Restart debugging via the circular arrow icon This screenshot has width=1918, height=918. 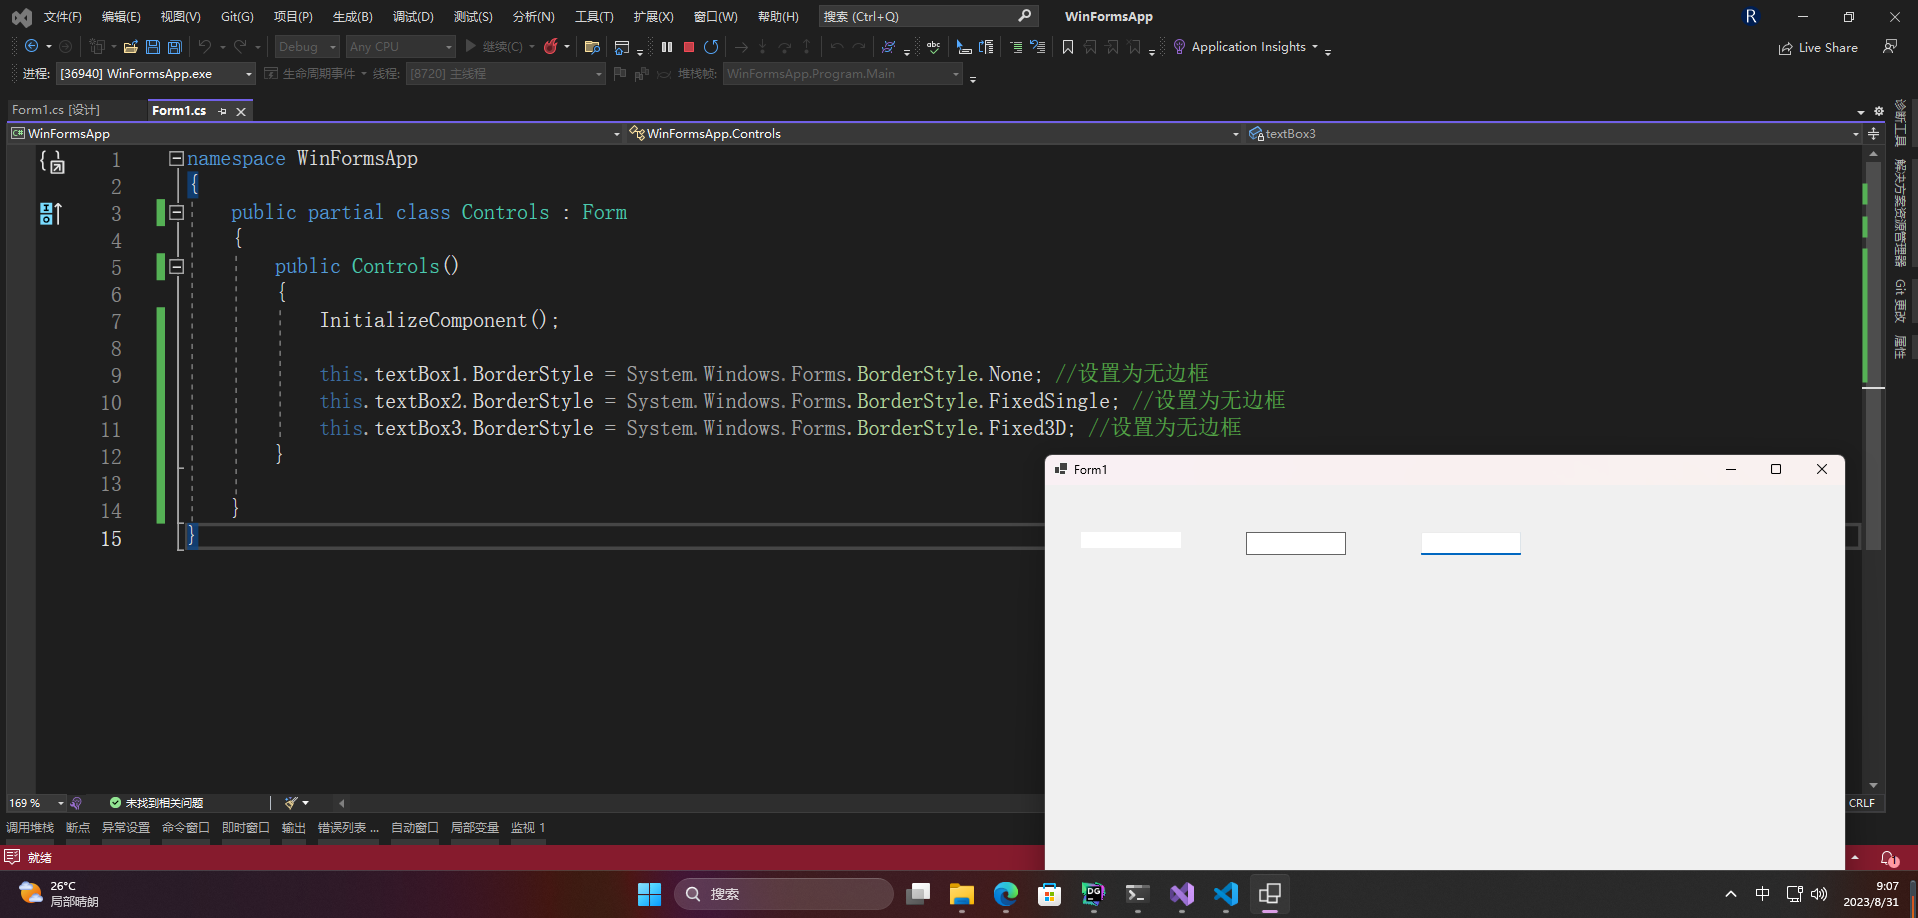pyautogui.click(x=711, y=47)
